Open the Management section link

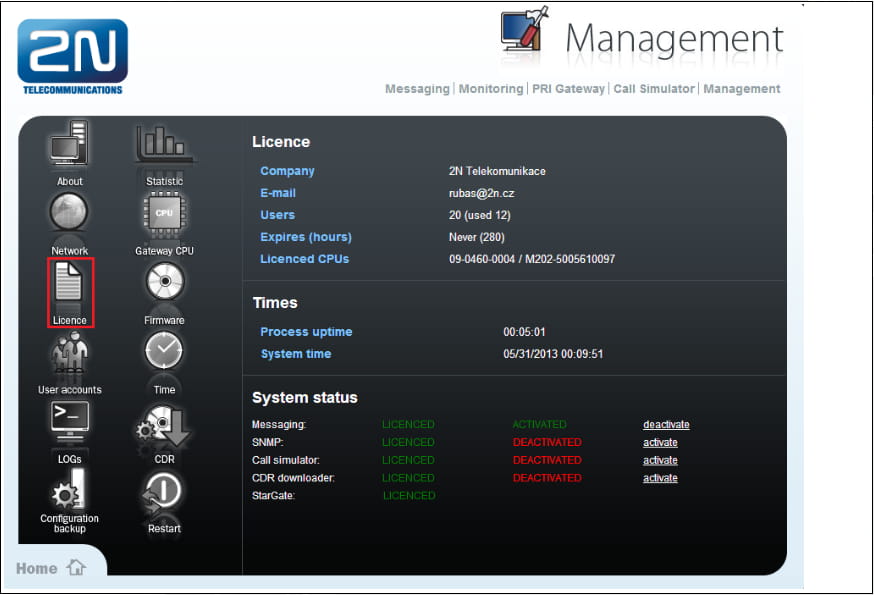(741, 89)
